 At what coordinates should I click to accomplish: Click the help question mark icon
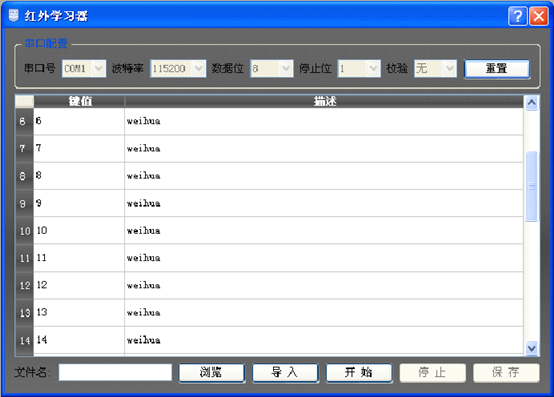(x=518, y=16)
